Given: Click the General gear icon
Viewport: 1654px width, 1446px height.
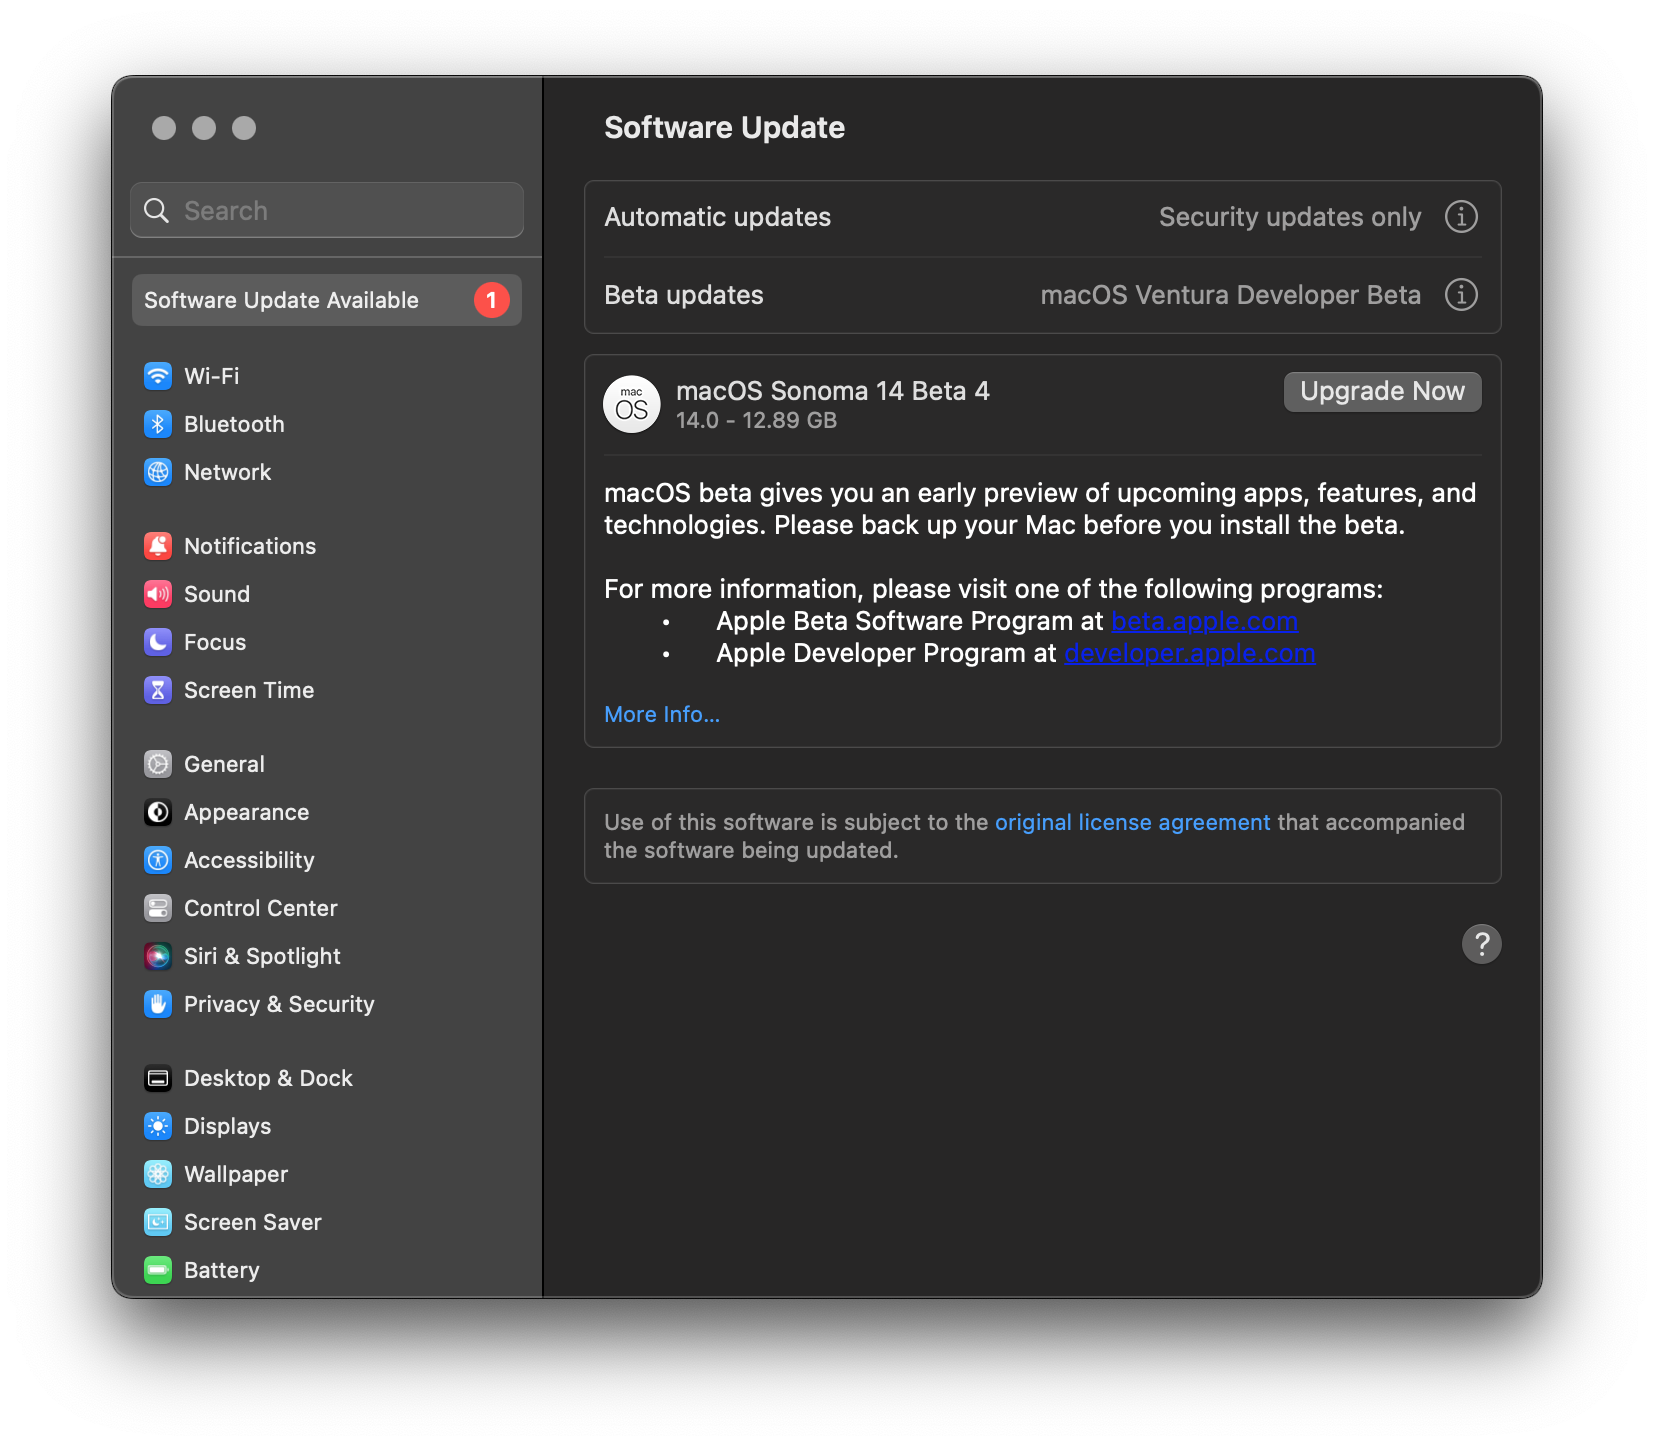Looking at the screenshot, I should pyautogui.click(x=158, y=764).
